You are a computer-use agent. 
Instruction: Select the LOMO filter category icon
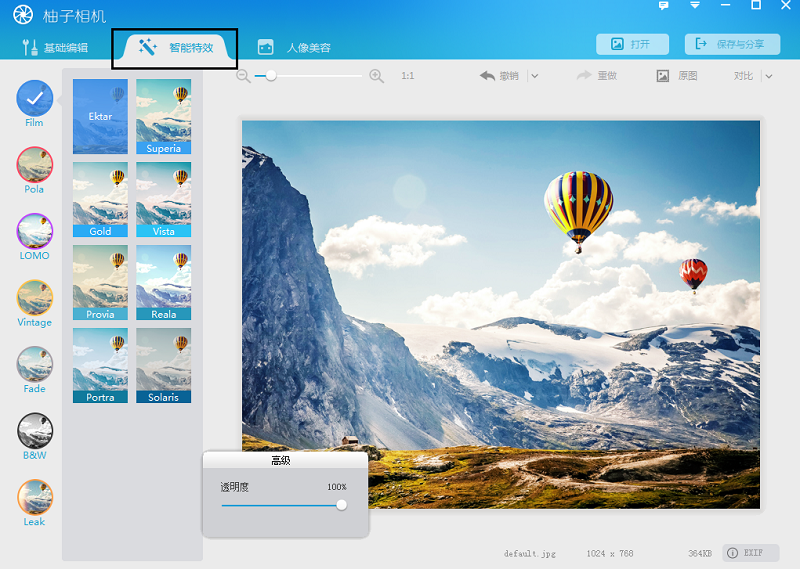tap(35, 231)
